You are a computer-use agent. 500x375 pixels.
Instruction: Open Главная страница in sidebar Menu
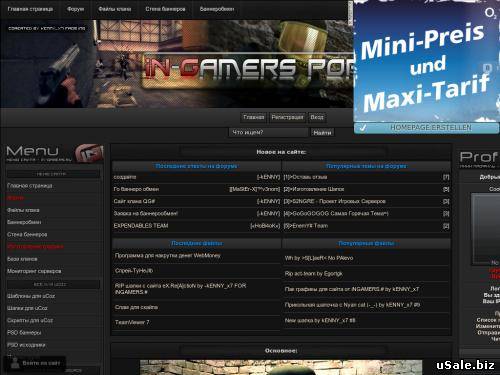point(30,186)
